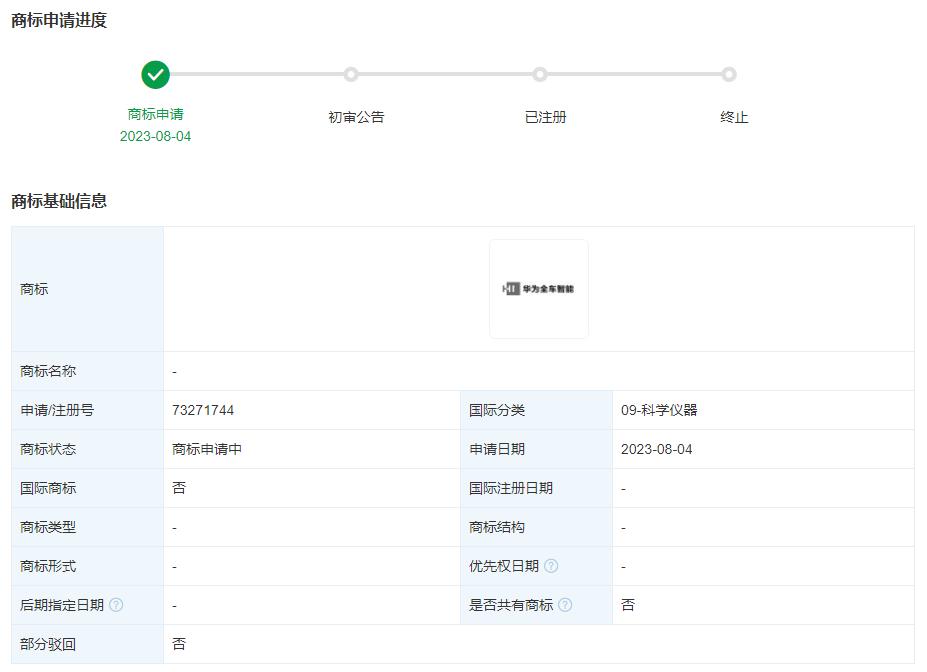Select the 终止 step label

734,117
